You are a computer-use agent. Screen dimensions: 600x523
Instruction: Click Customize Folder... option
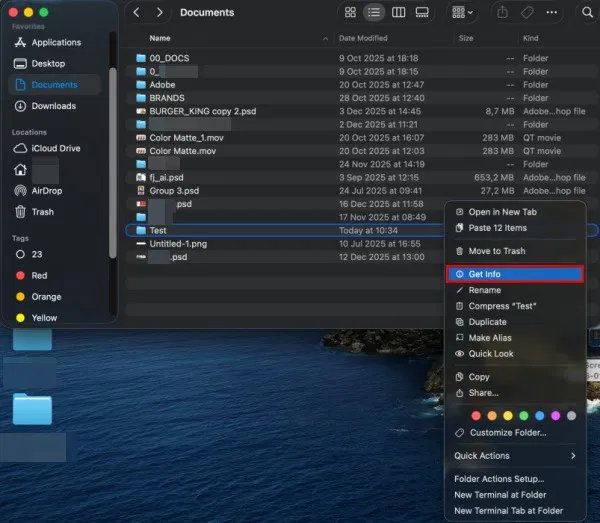coord(507,433)
